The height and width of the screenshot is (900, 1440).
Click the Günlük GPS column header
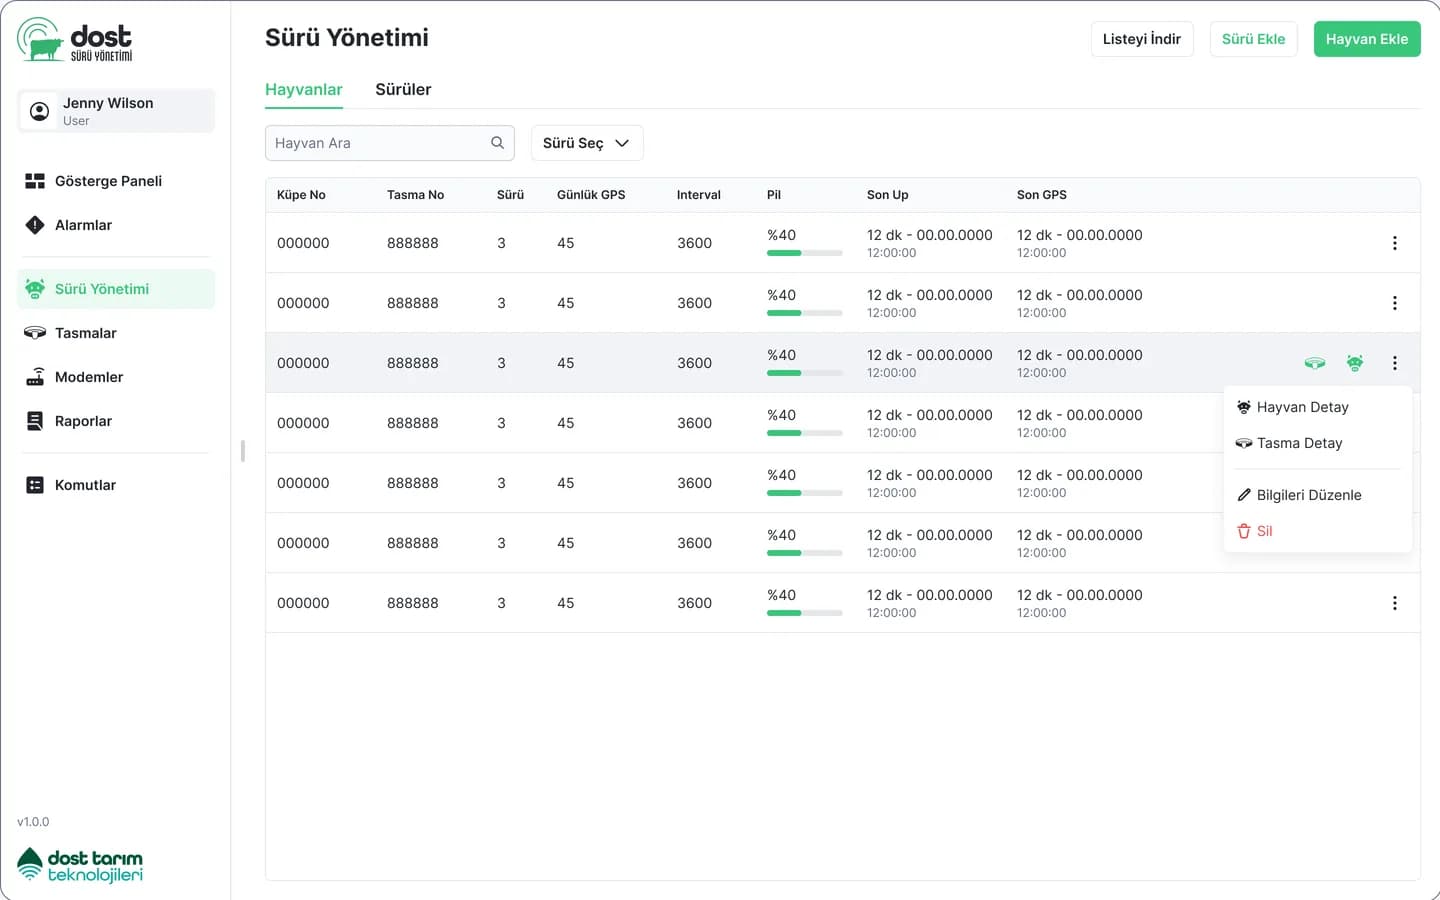click(x=591, y=195)
